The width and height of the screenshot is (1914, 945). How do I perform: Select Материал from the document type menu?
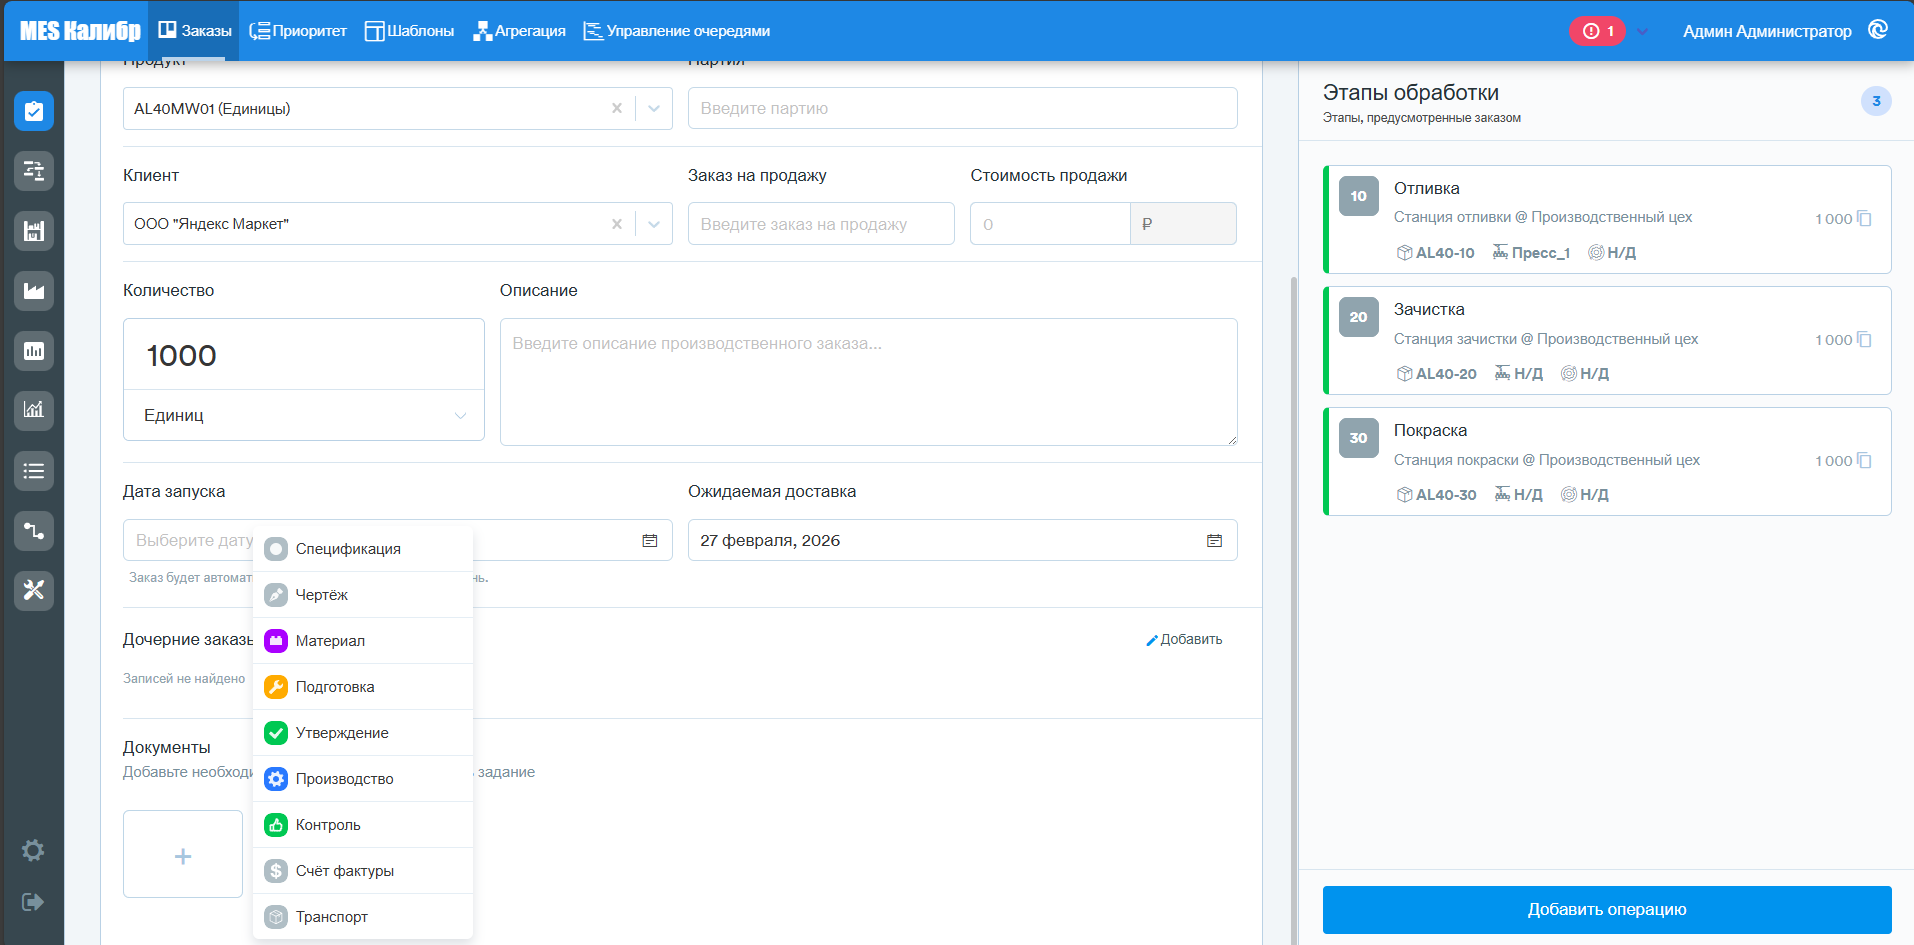coord(363,641)
